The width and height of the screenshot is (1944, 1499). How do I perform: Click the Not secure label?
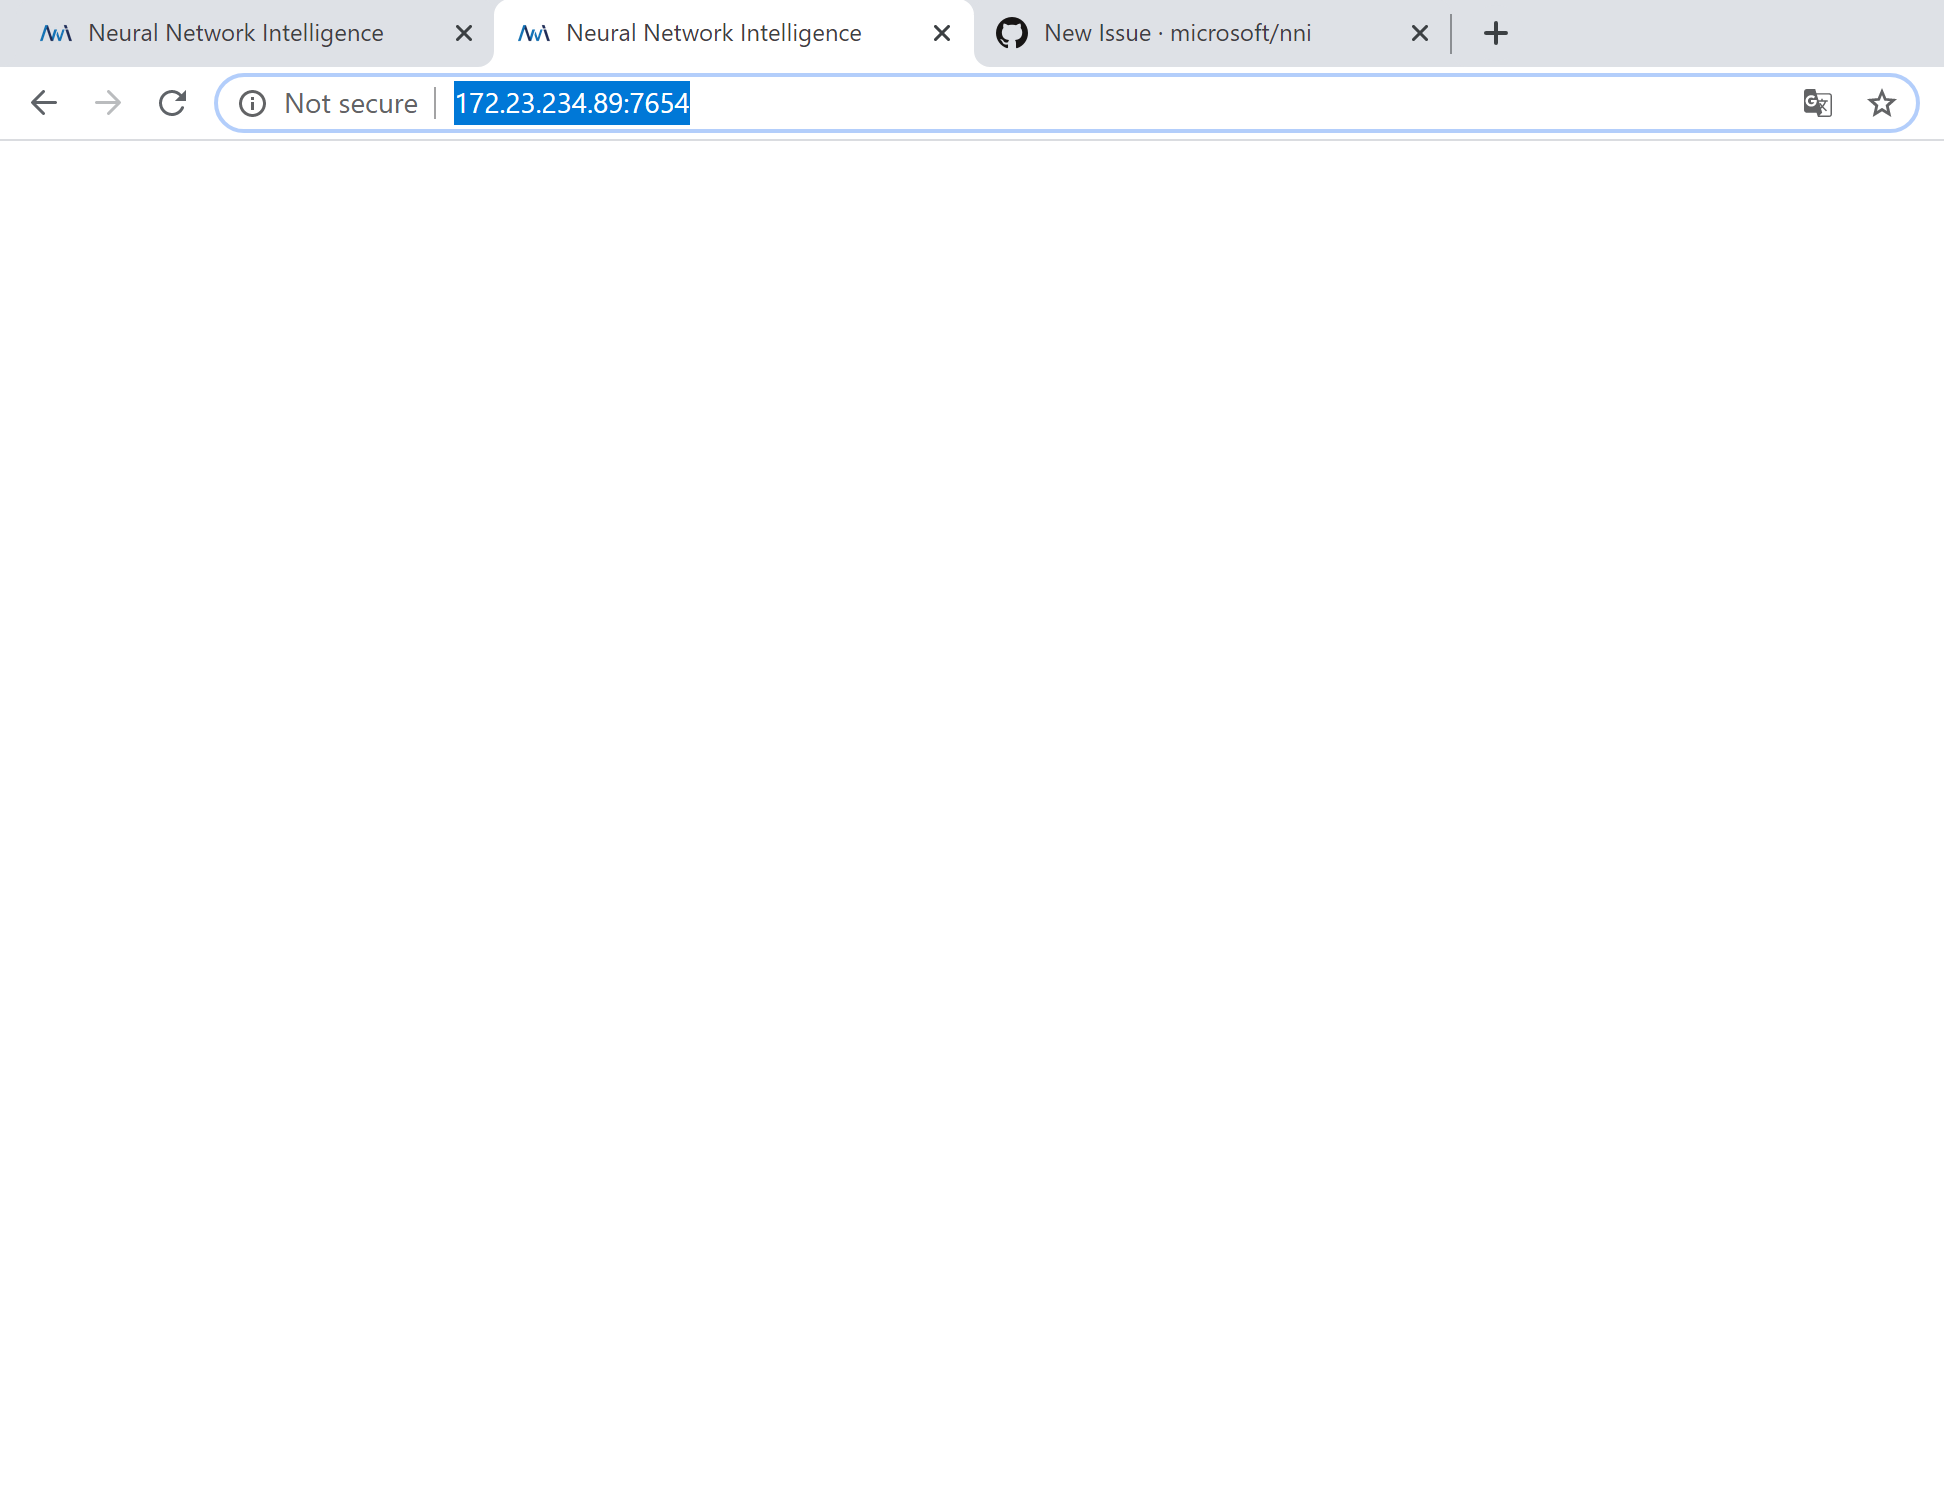(x=349, y=103)
